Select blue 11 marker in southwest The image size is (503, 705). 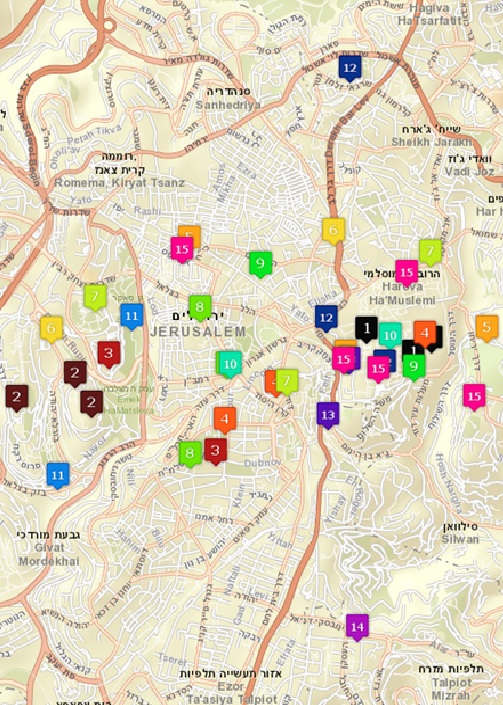point(58,475)
